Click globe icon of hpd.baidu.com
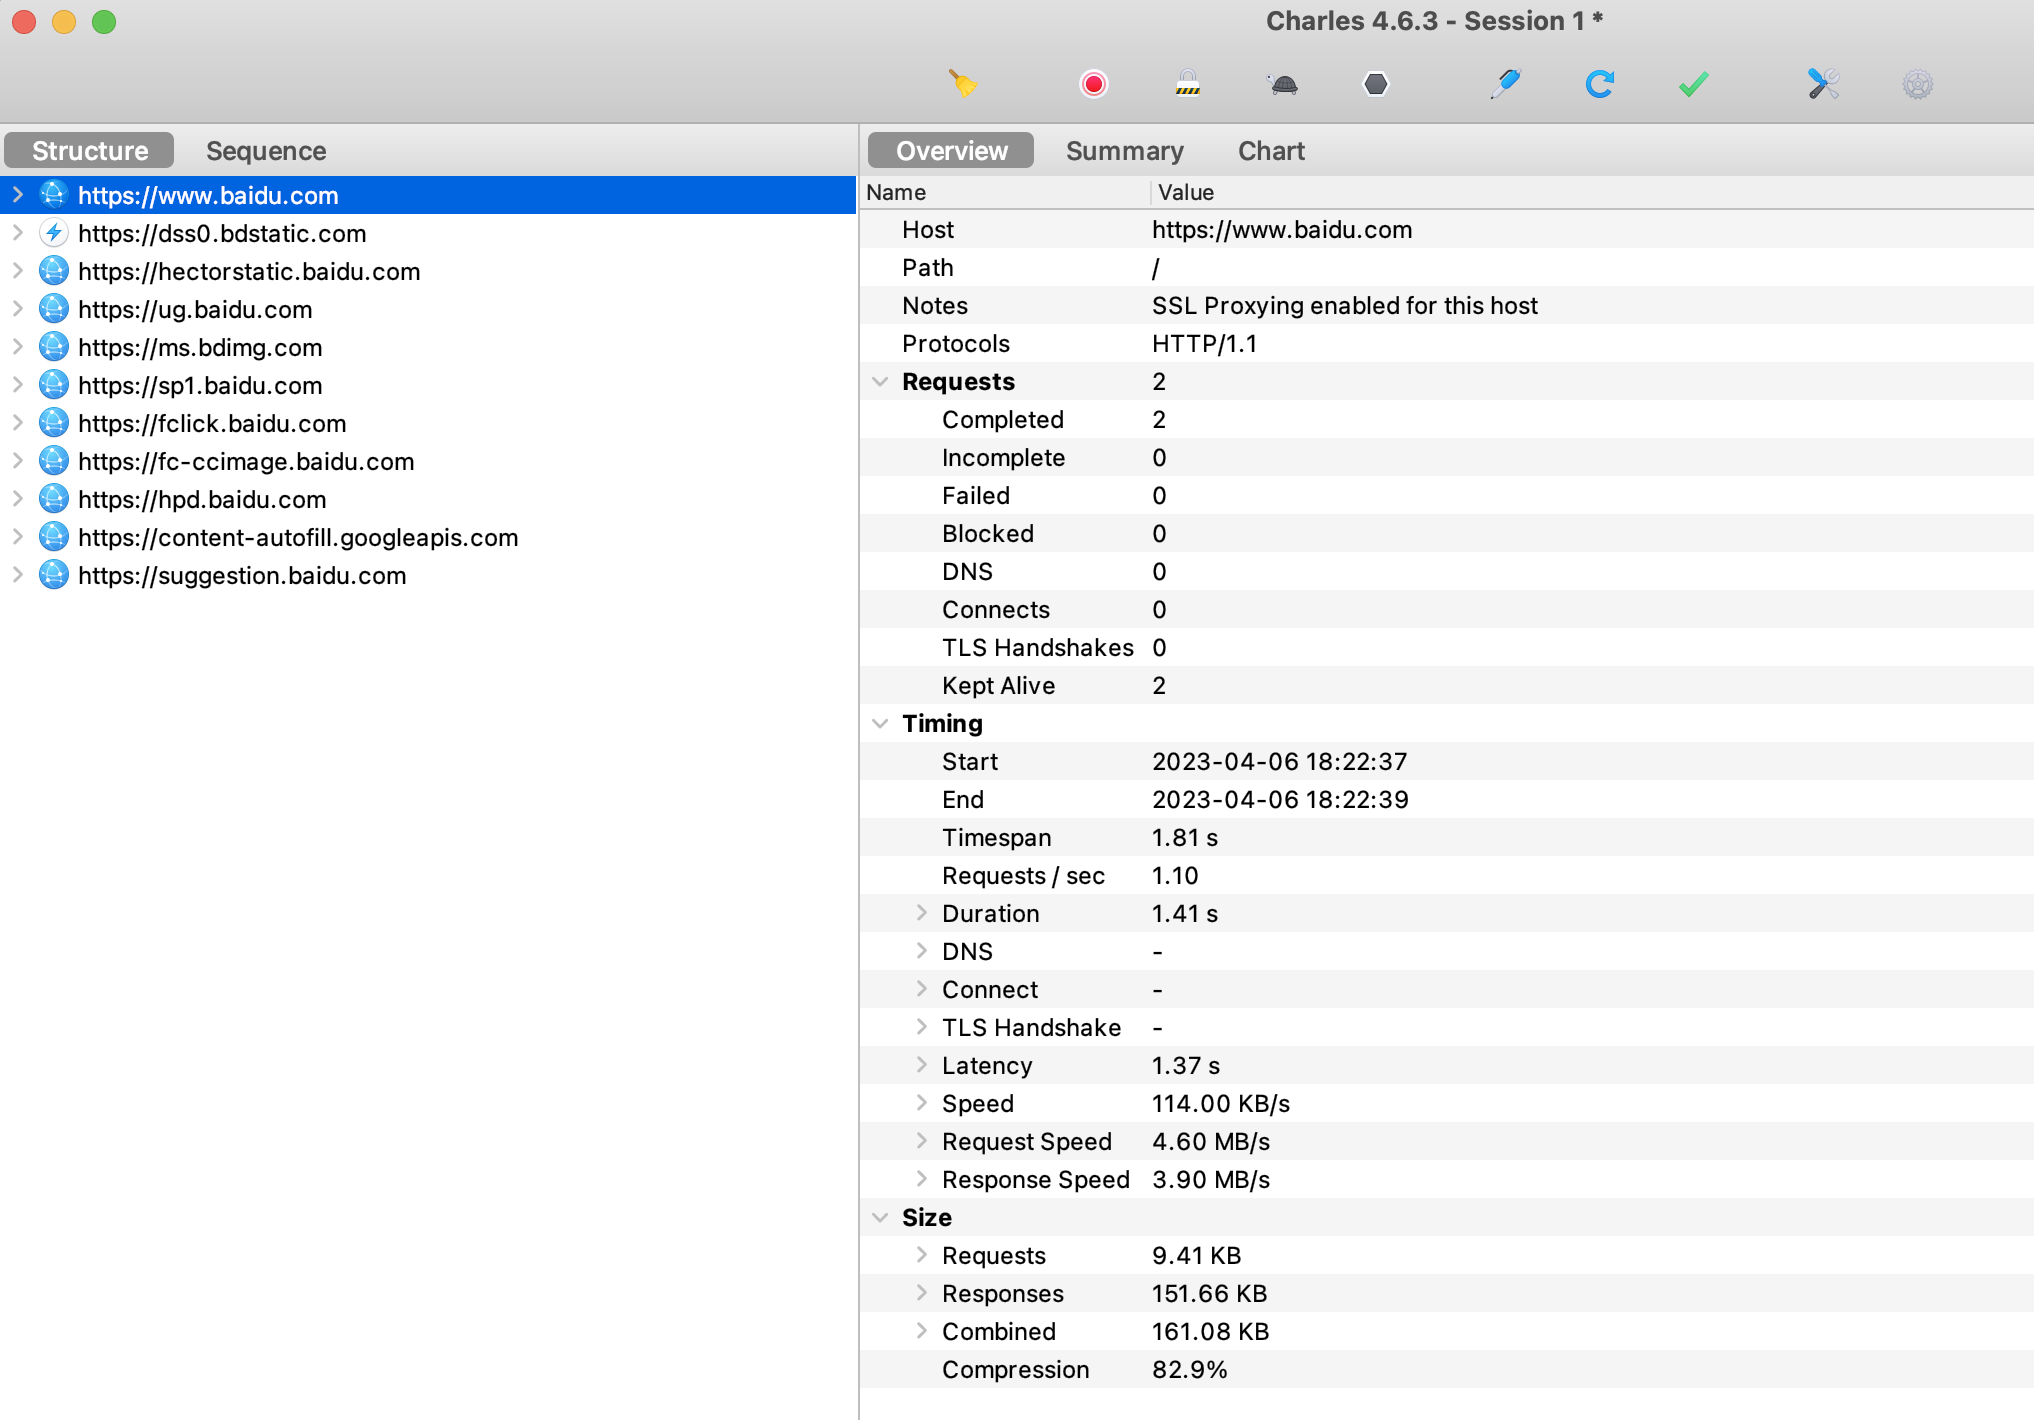 coord(54,499)
